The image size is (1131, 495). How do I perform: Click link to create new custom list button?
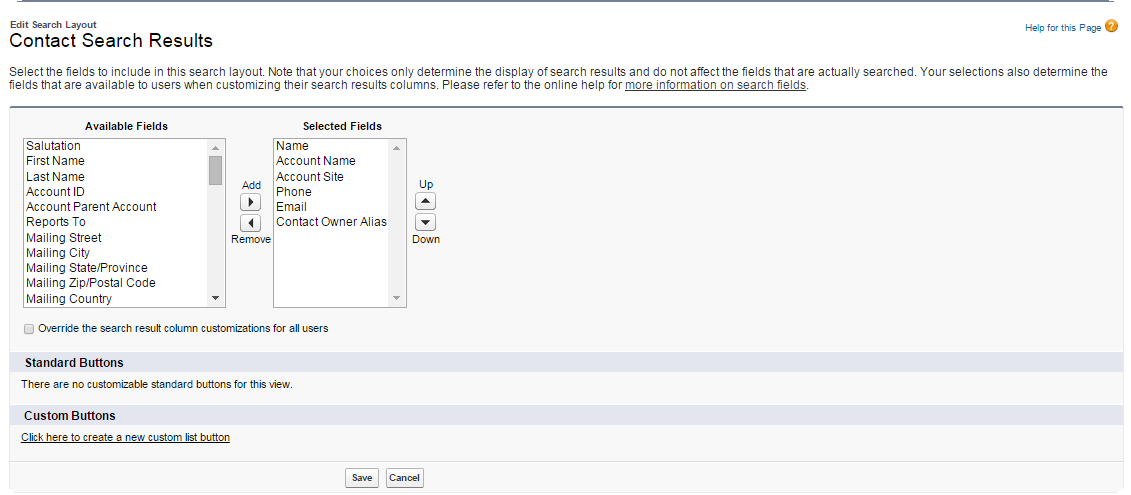pyautogui.click(x=126, y=437)
